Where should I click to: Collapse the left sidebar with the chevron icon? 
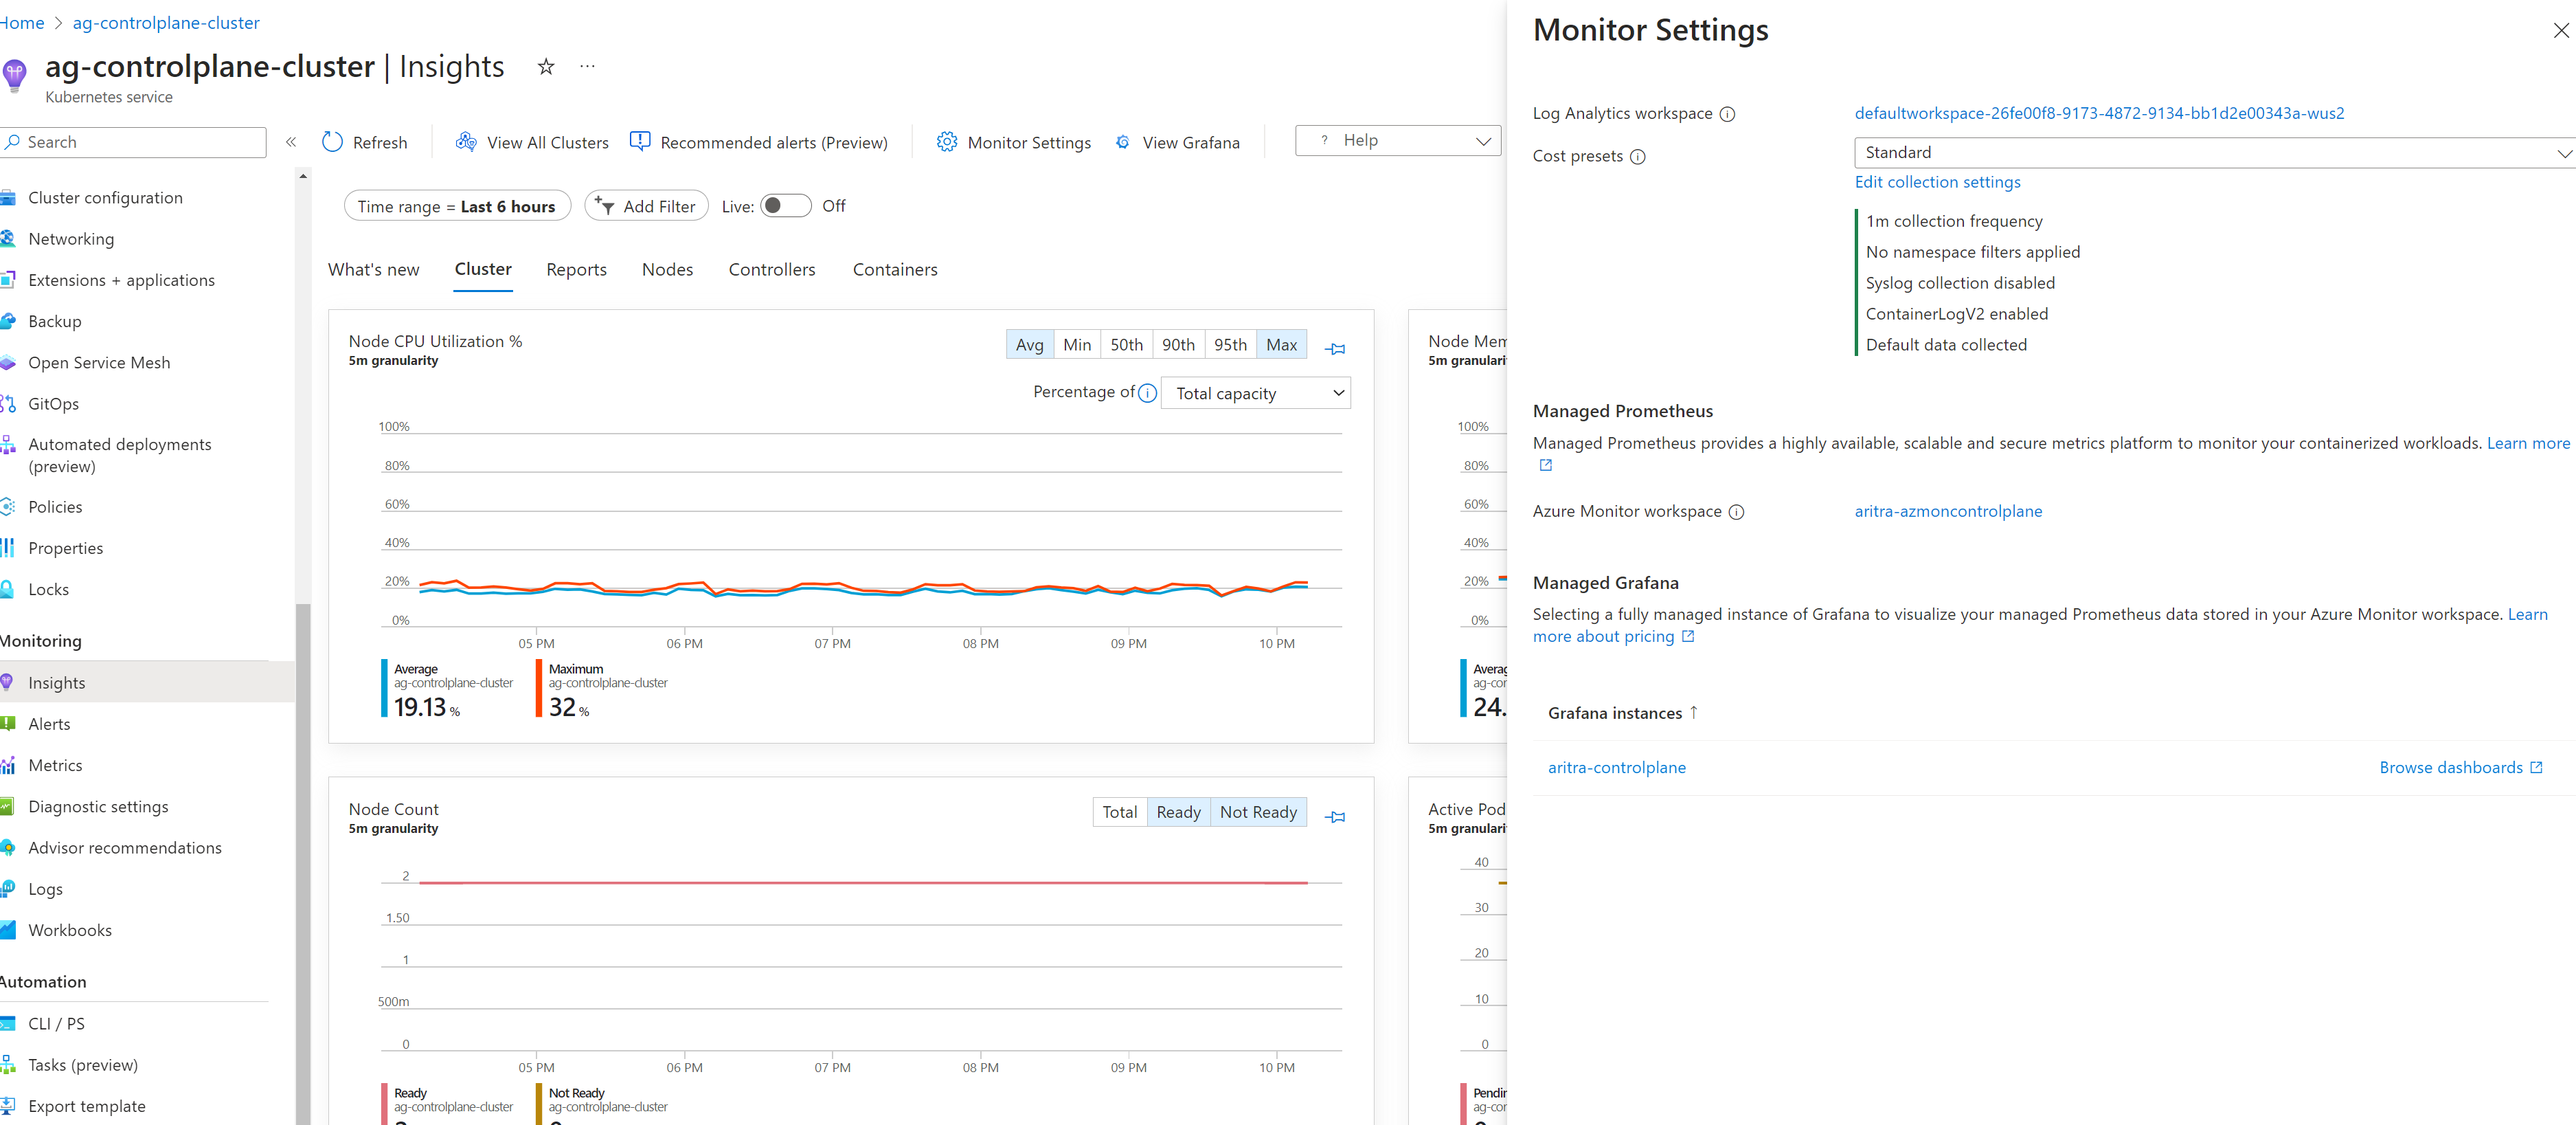pyautogui.click(x=291, y=142)
